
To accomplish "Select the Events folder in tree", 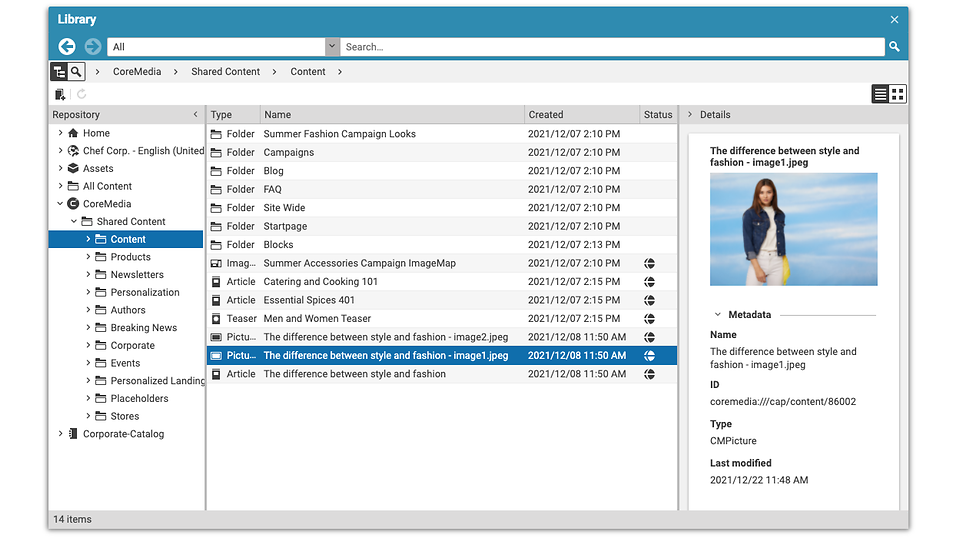I will click(126, 363).
